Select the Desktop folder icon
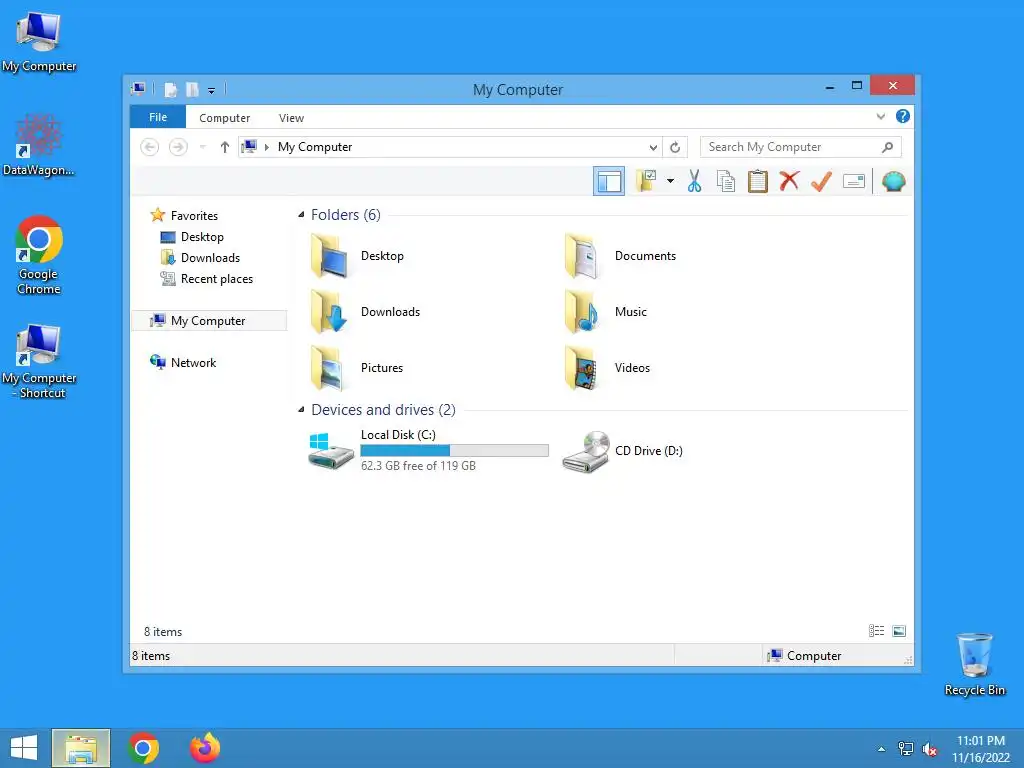The width and height of the screenshot is (1024, 768). point(329,256)
